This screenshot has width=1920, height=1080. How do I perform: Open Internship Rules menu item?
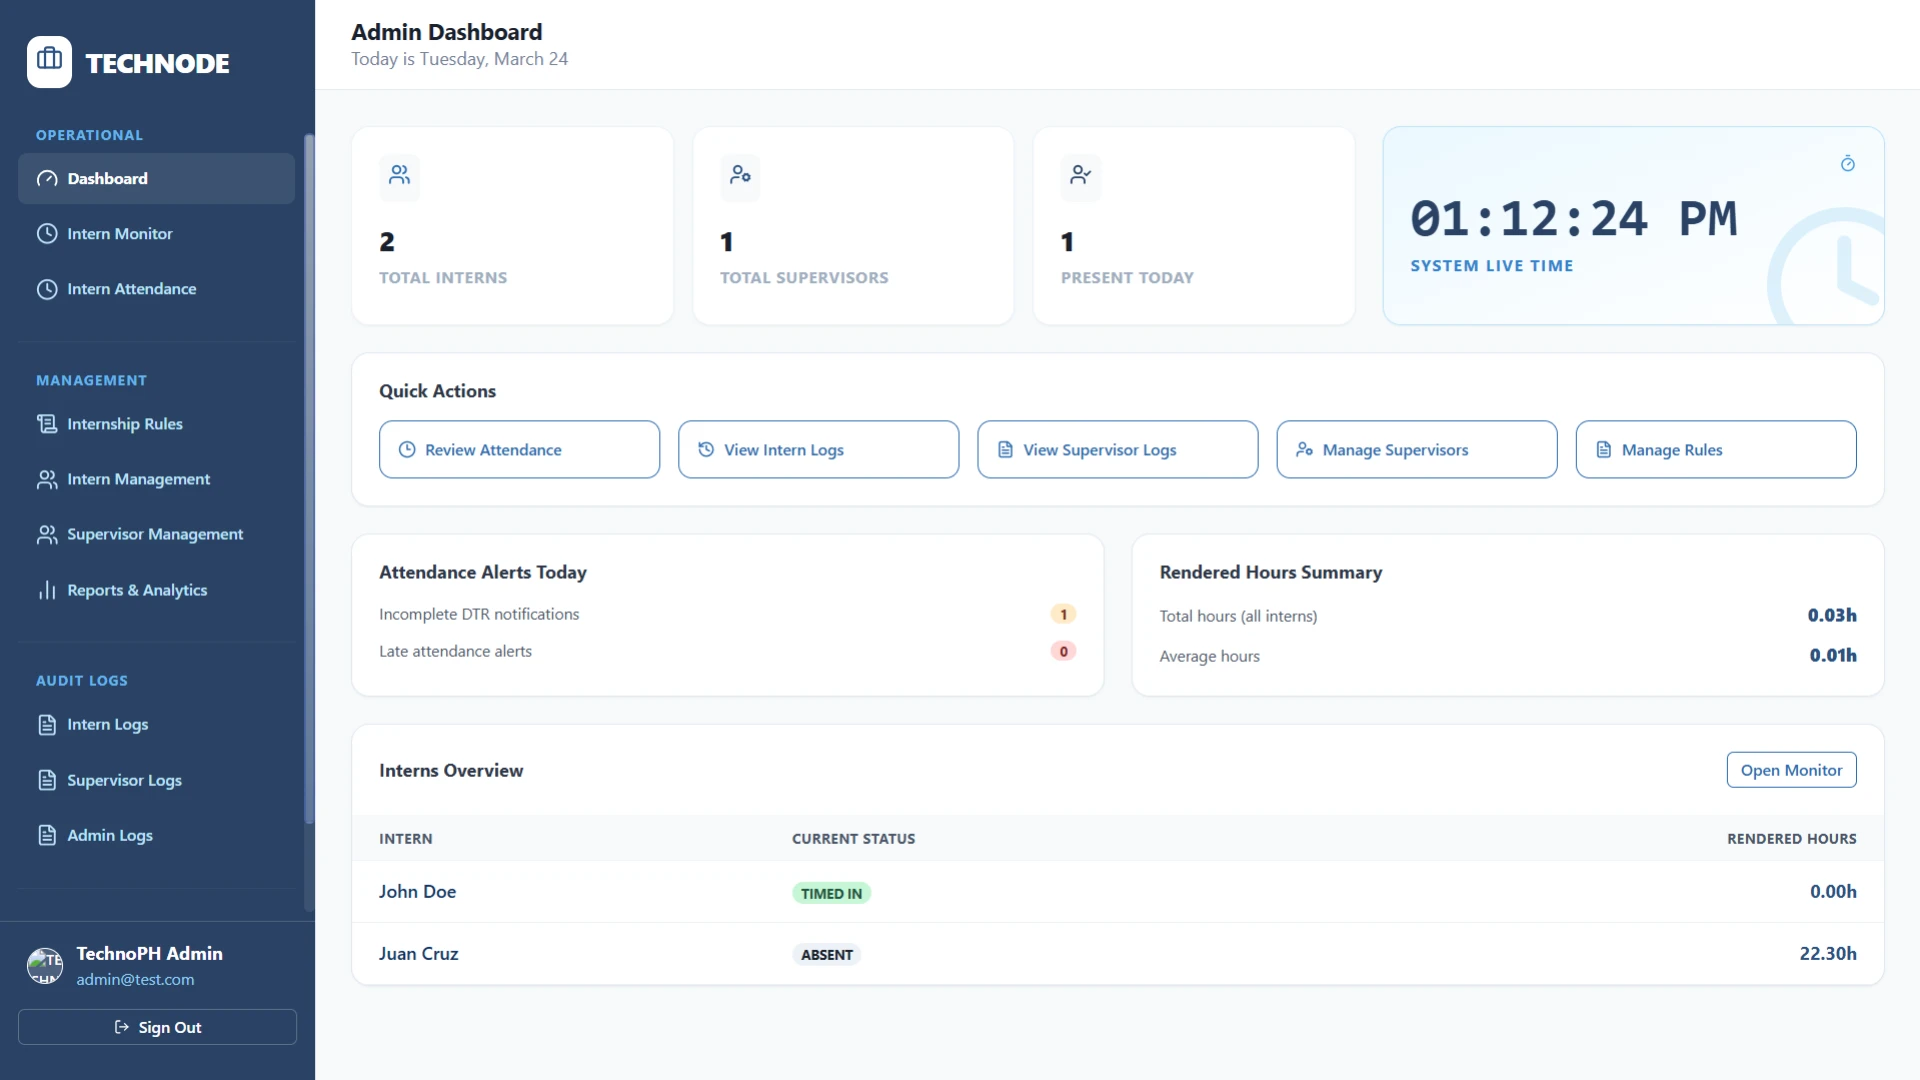tap(156, 424)
